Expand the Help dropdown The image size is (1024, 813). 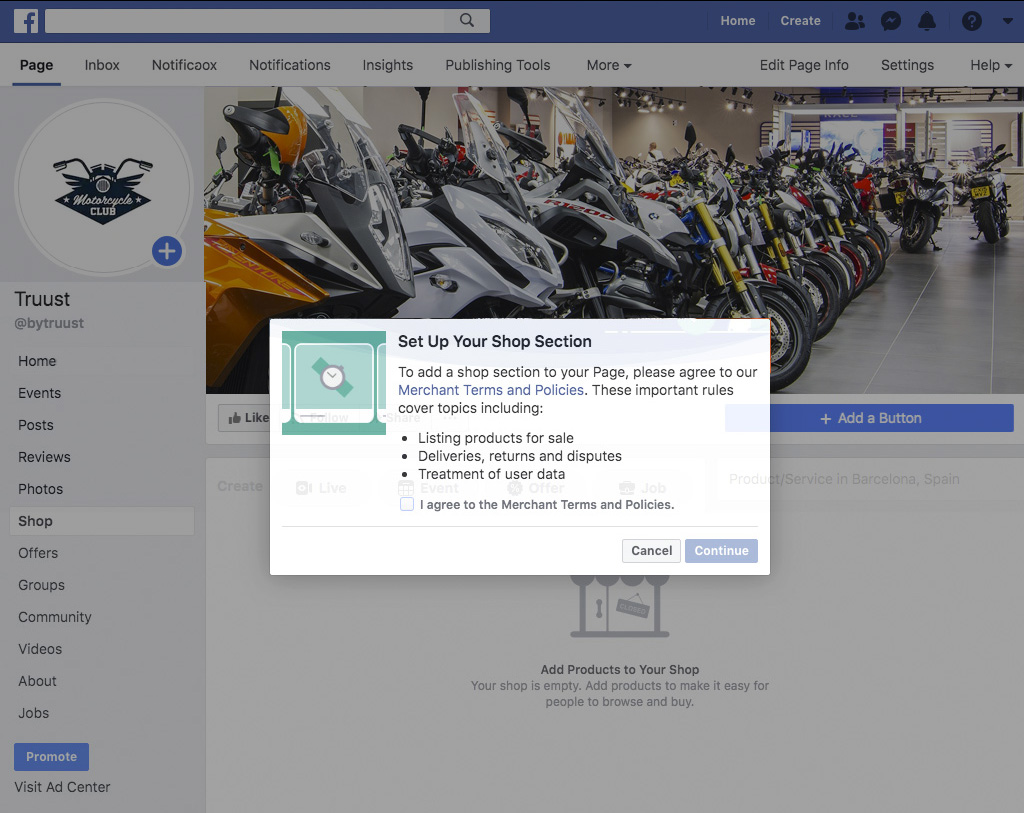[x=991, y=65]
